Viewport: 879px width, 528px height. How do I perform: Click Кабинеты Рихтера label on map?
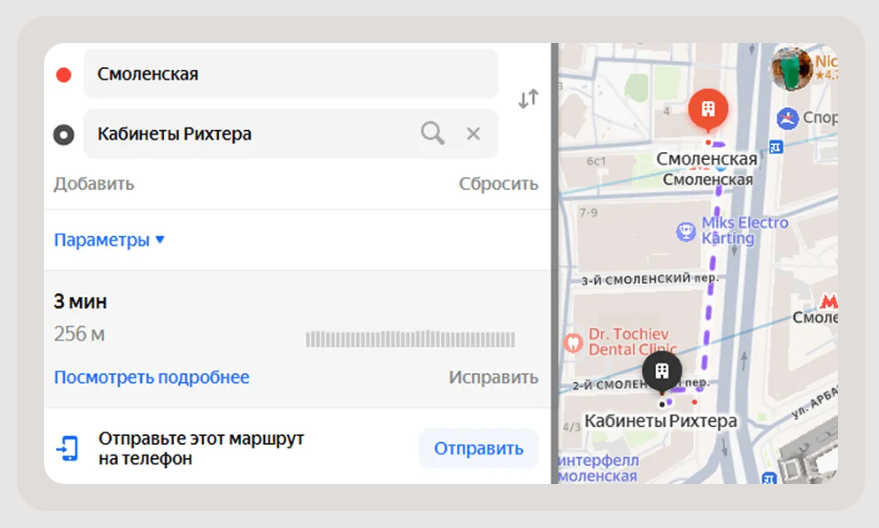[660, 421]
